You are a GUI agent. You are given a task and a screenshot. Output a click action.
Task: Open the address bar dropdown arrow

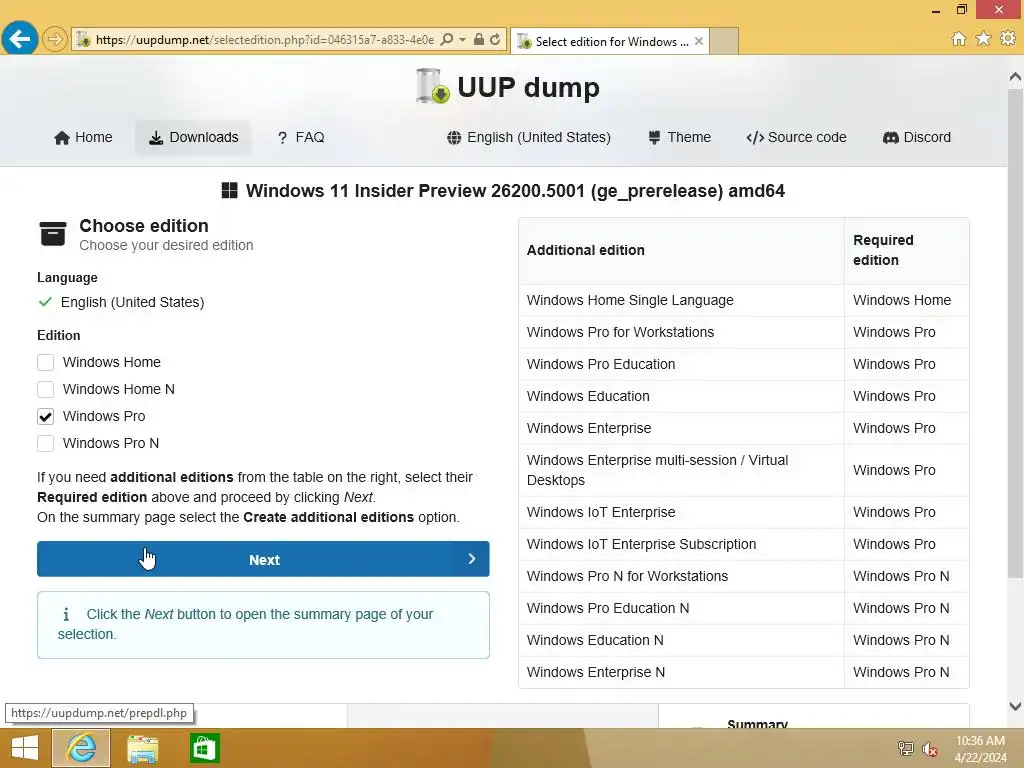coord(462,39)
